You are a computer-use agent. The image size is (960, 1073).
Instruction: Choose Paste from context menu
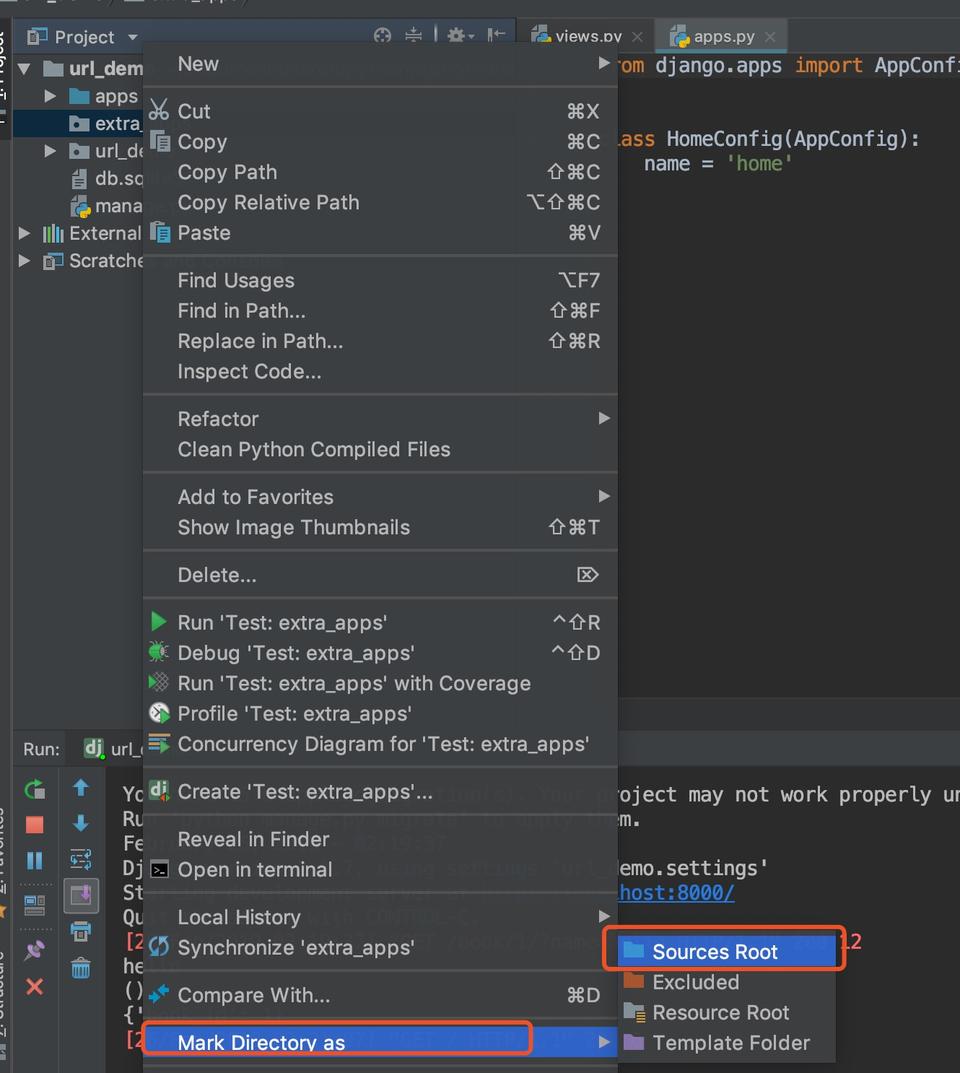click(x=380, y=233)
